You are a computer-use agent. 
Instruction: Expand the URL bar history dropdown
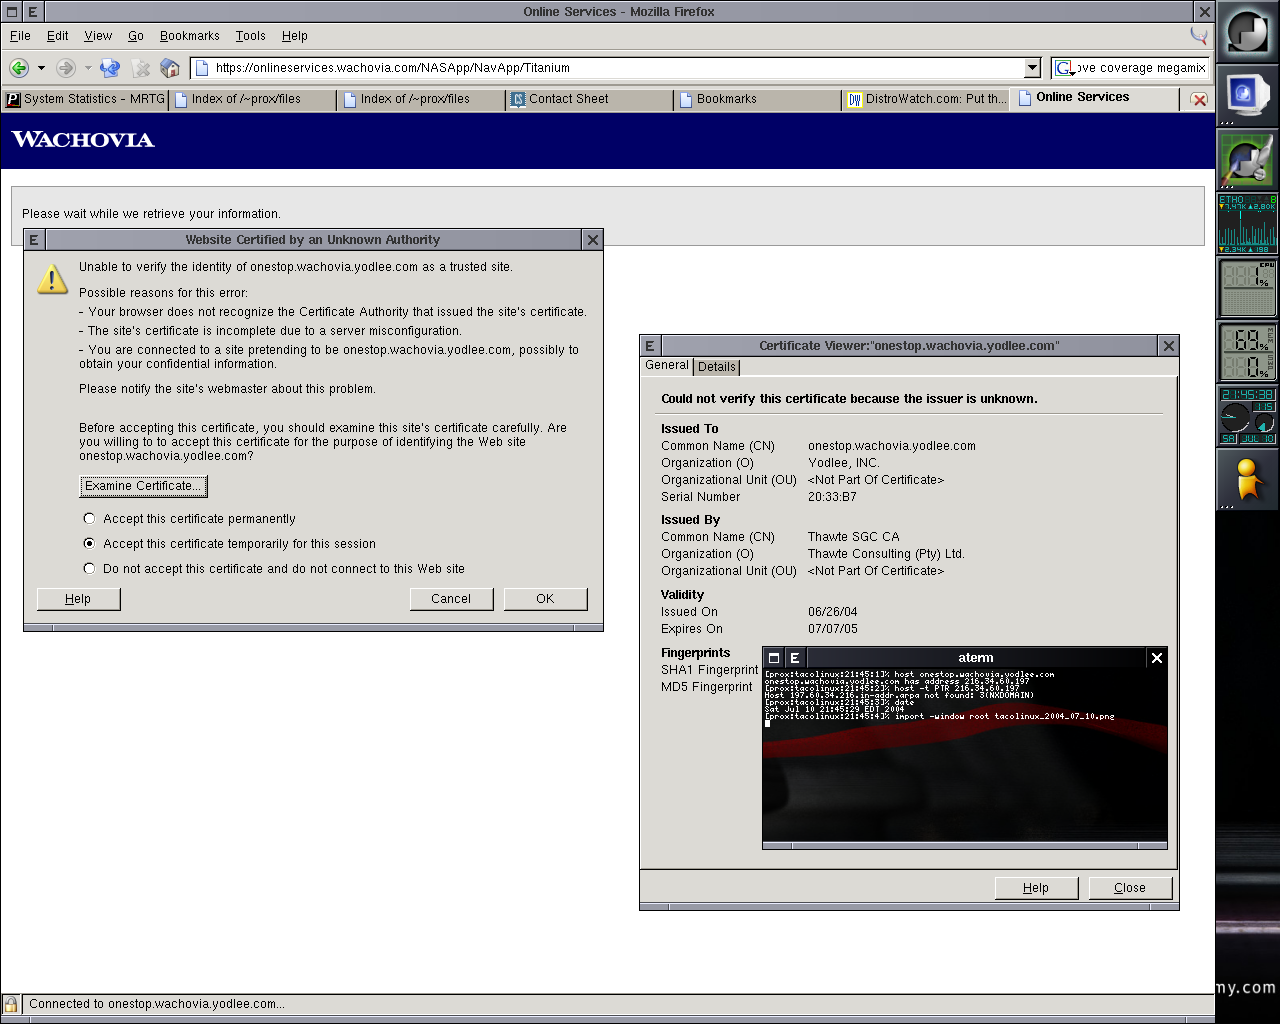(1033, 68)
